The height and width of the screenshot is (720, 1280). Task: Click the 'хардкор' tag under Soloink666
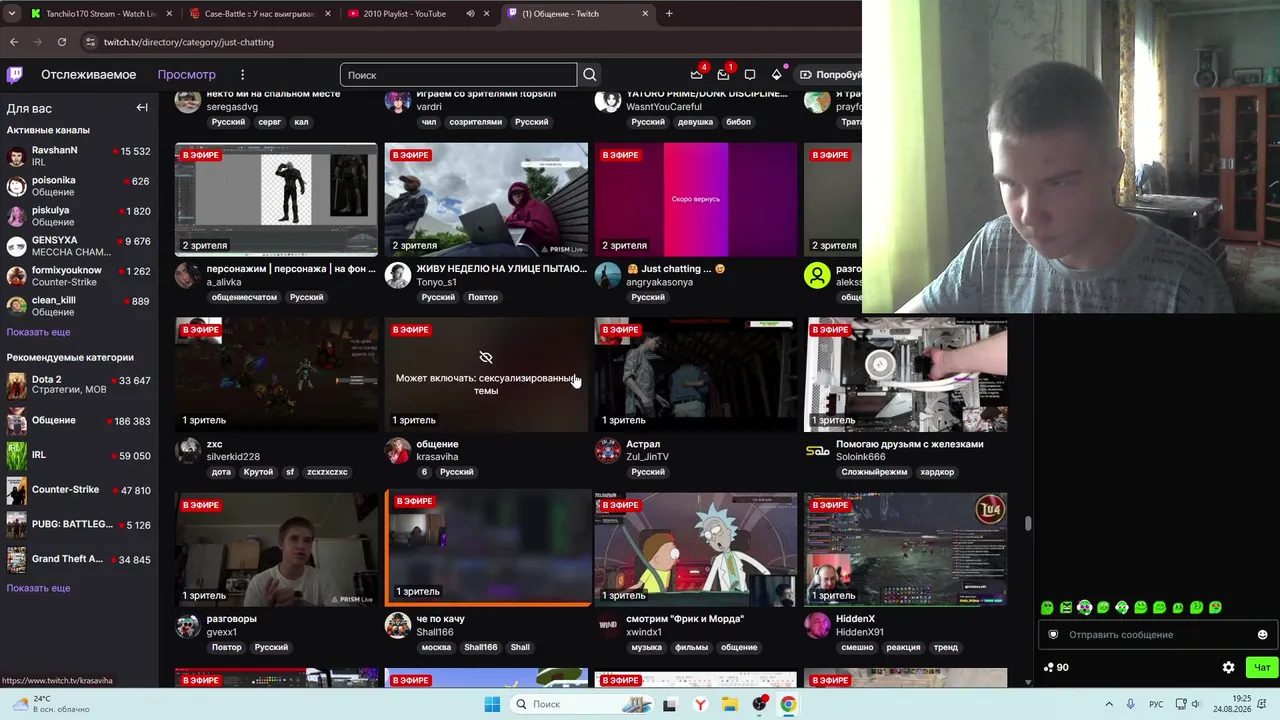click(937, 472)
